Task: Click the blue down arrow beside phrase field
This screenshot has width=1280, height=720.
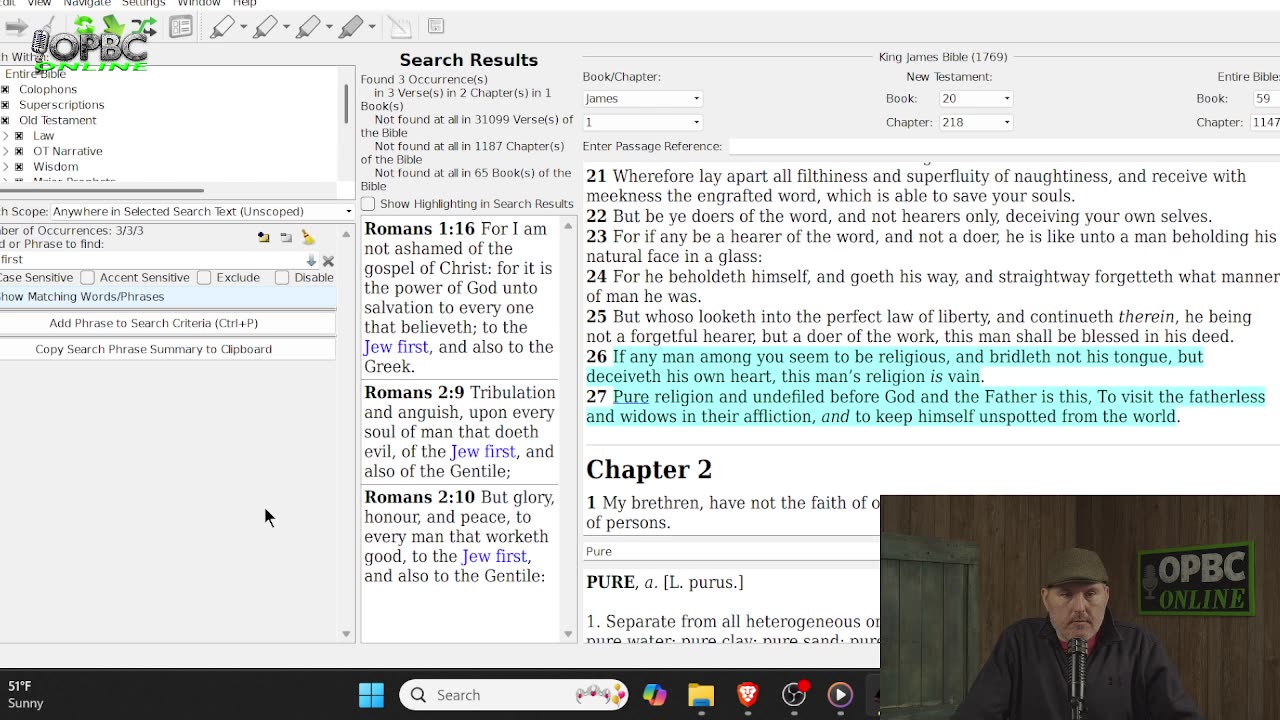Action: coord(311,261)
